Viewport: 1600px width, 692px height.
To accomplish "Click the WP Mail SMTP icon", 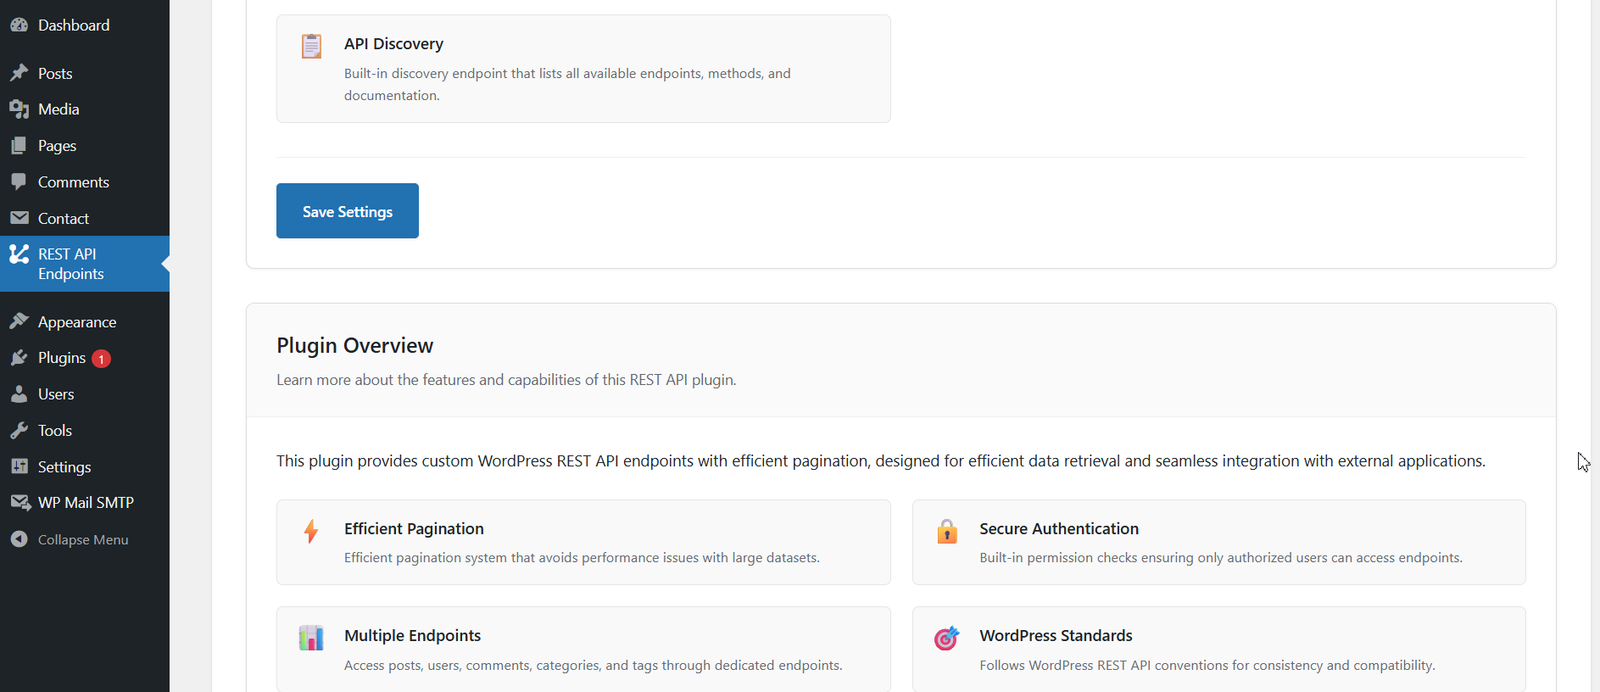I will point(20,502).
